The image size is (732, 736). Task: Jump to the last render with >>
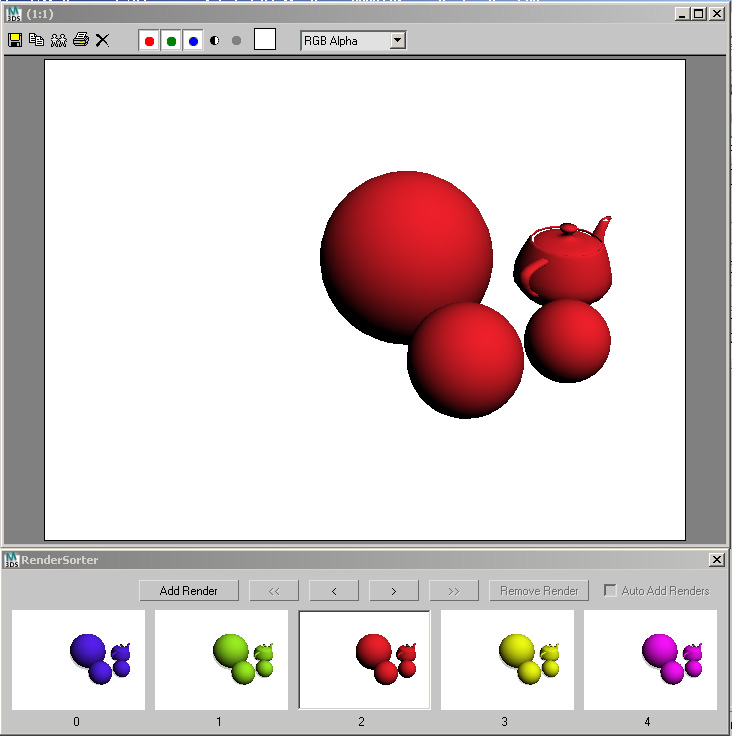click(454, 590)
